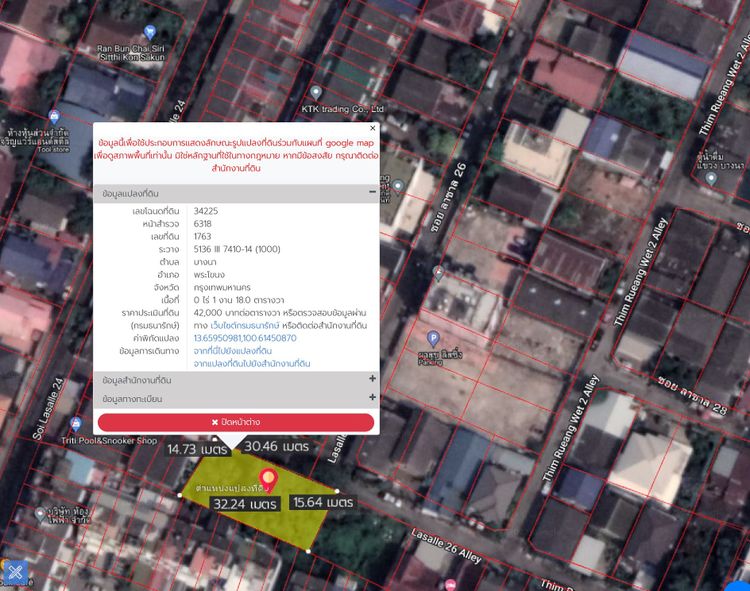Click the water station marker near Thim Rueang Wet 2

[x=711, y=178]
